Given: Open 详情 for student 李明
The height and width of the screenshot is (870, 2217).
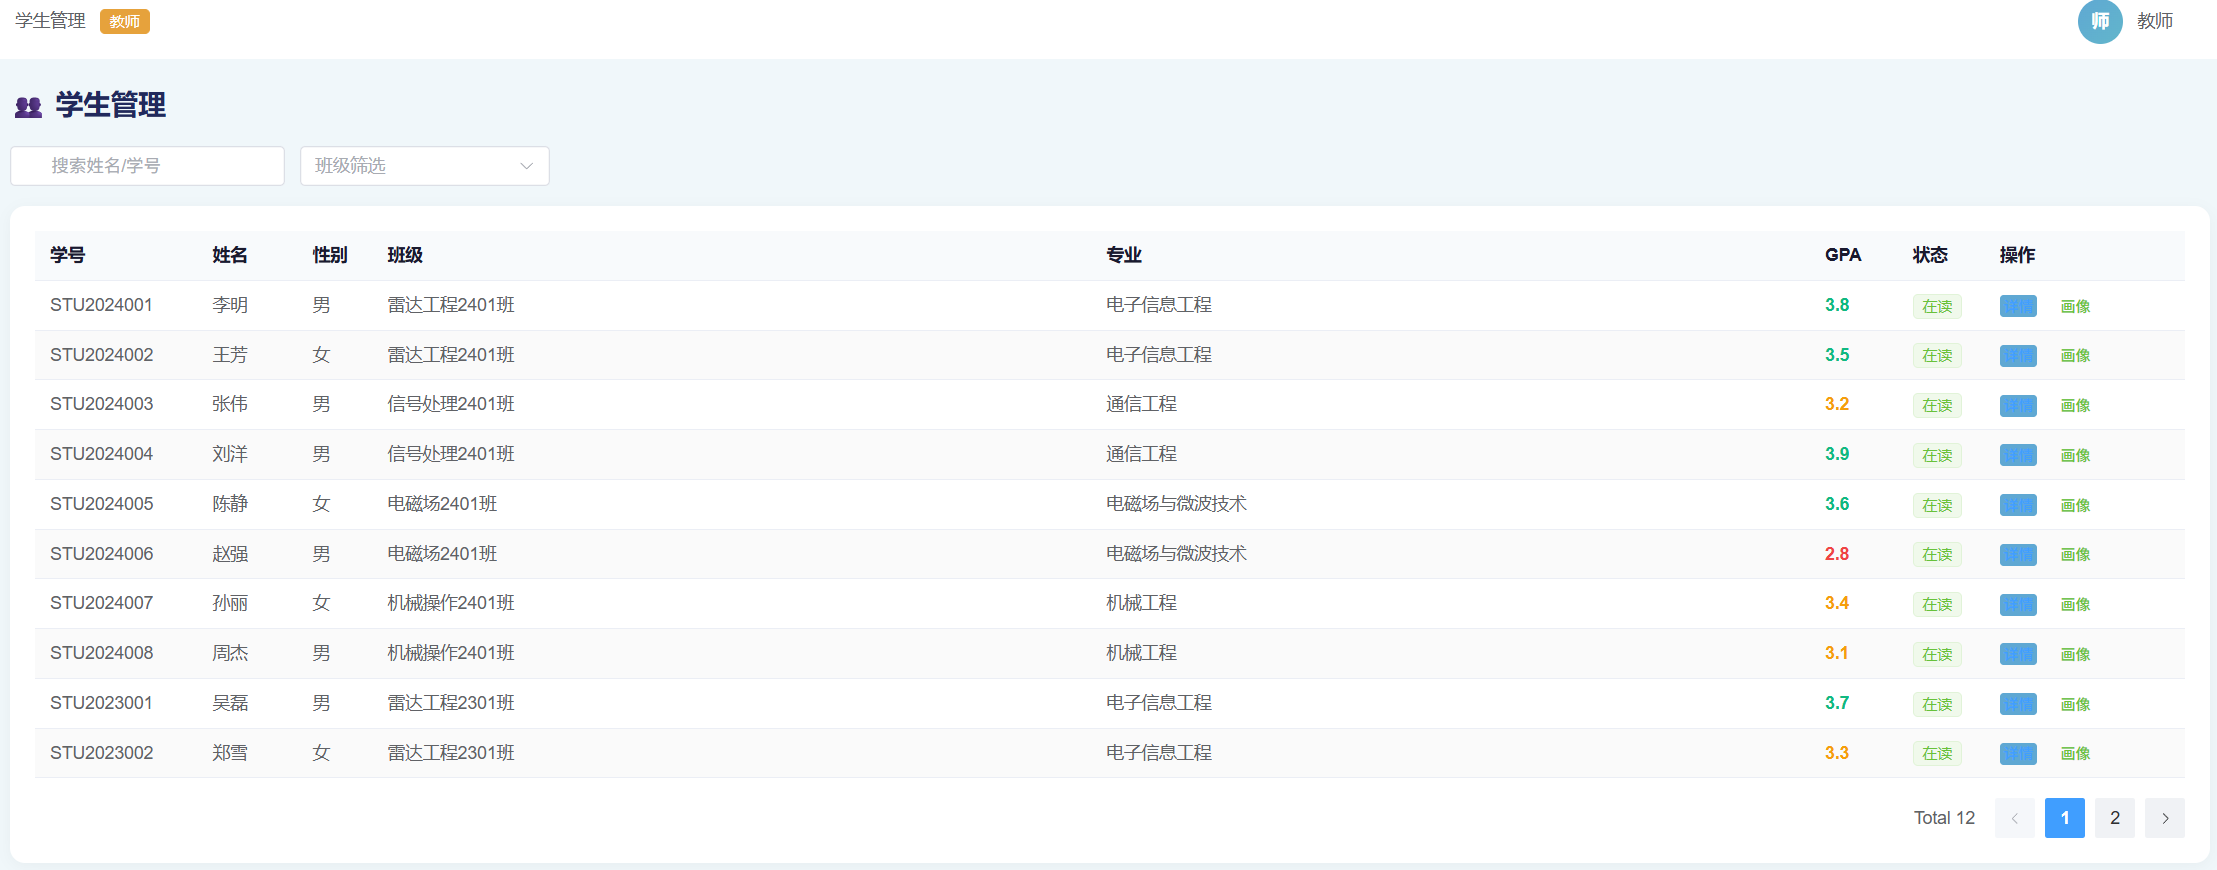Looking at the screenshot, I should tap(2017, 306).
